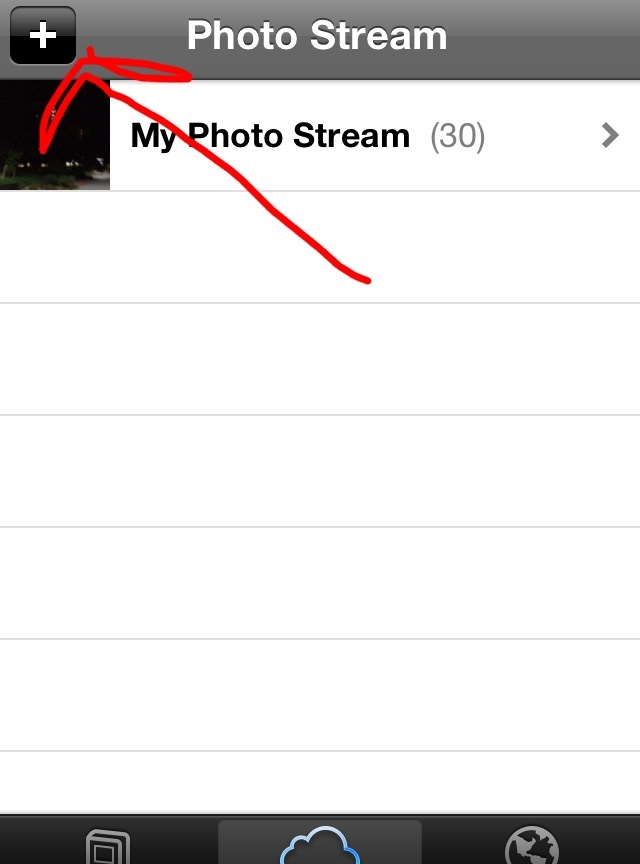Click the word Photo in the header title
The width and height of the screenshot is (640, 864).
click(242, 35)
